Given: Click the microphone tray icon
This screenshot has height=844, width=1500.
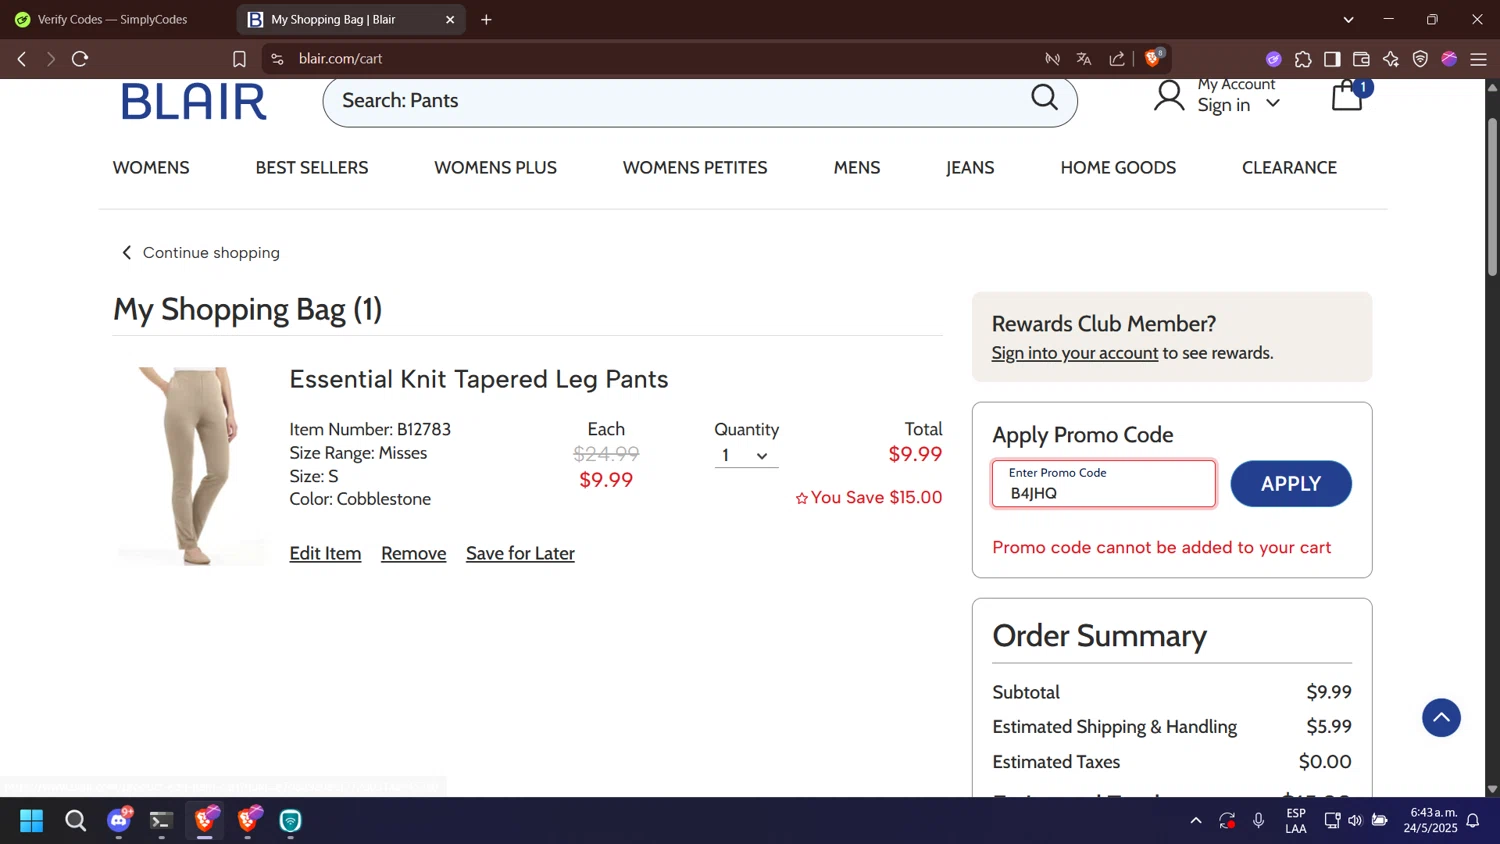Looking at the screenshot, I should [x=1258, y=821].
